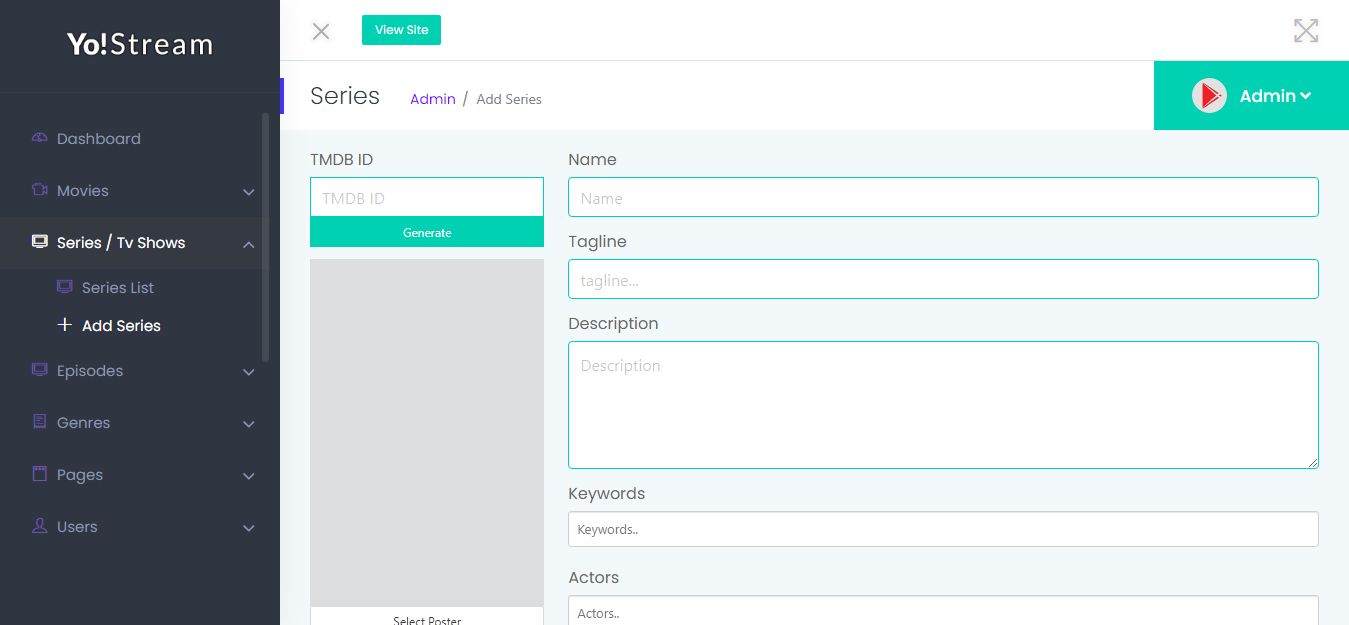This screenshot has height=625, width=1349.
Task: Click the Series / Tv Shows monitor icon
Action: (40, 242)
